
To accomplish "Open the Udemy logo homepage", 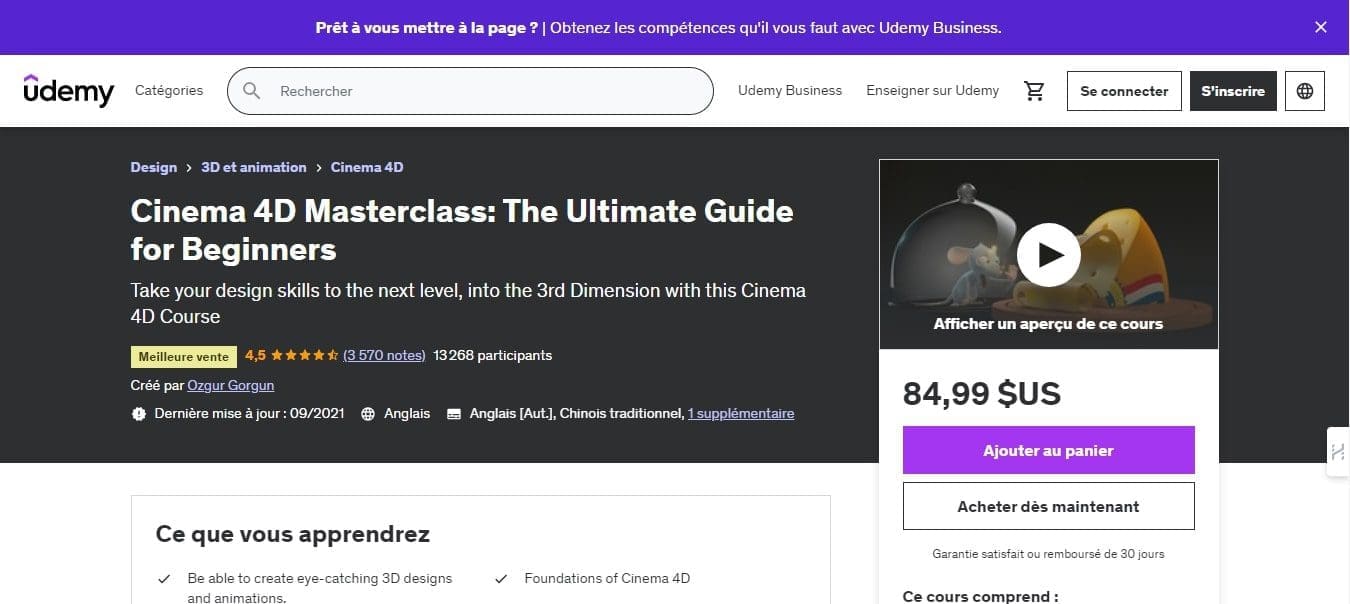I will coord(69,90).
